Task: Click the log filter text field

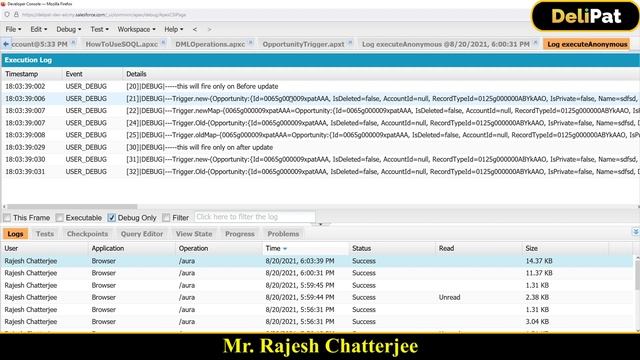Action: [x=255, y=217]
